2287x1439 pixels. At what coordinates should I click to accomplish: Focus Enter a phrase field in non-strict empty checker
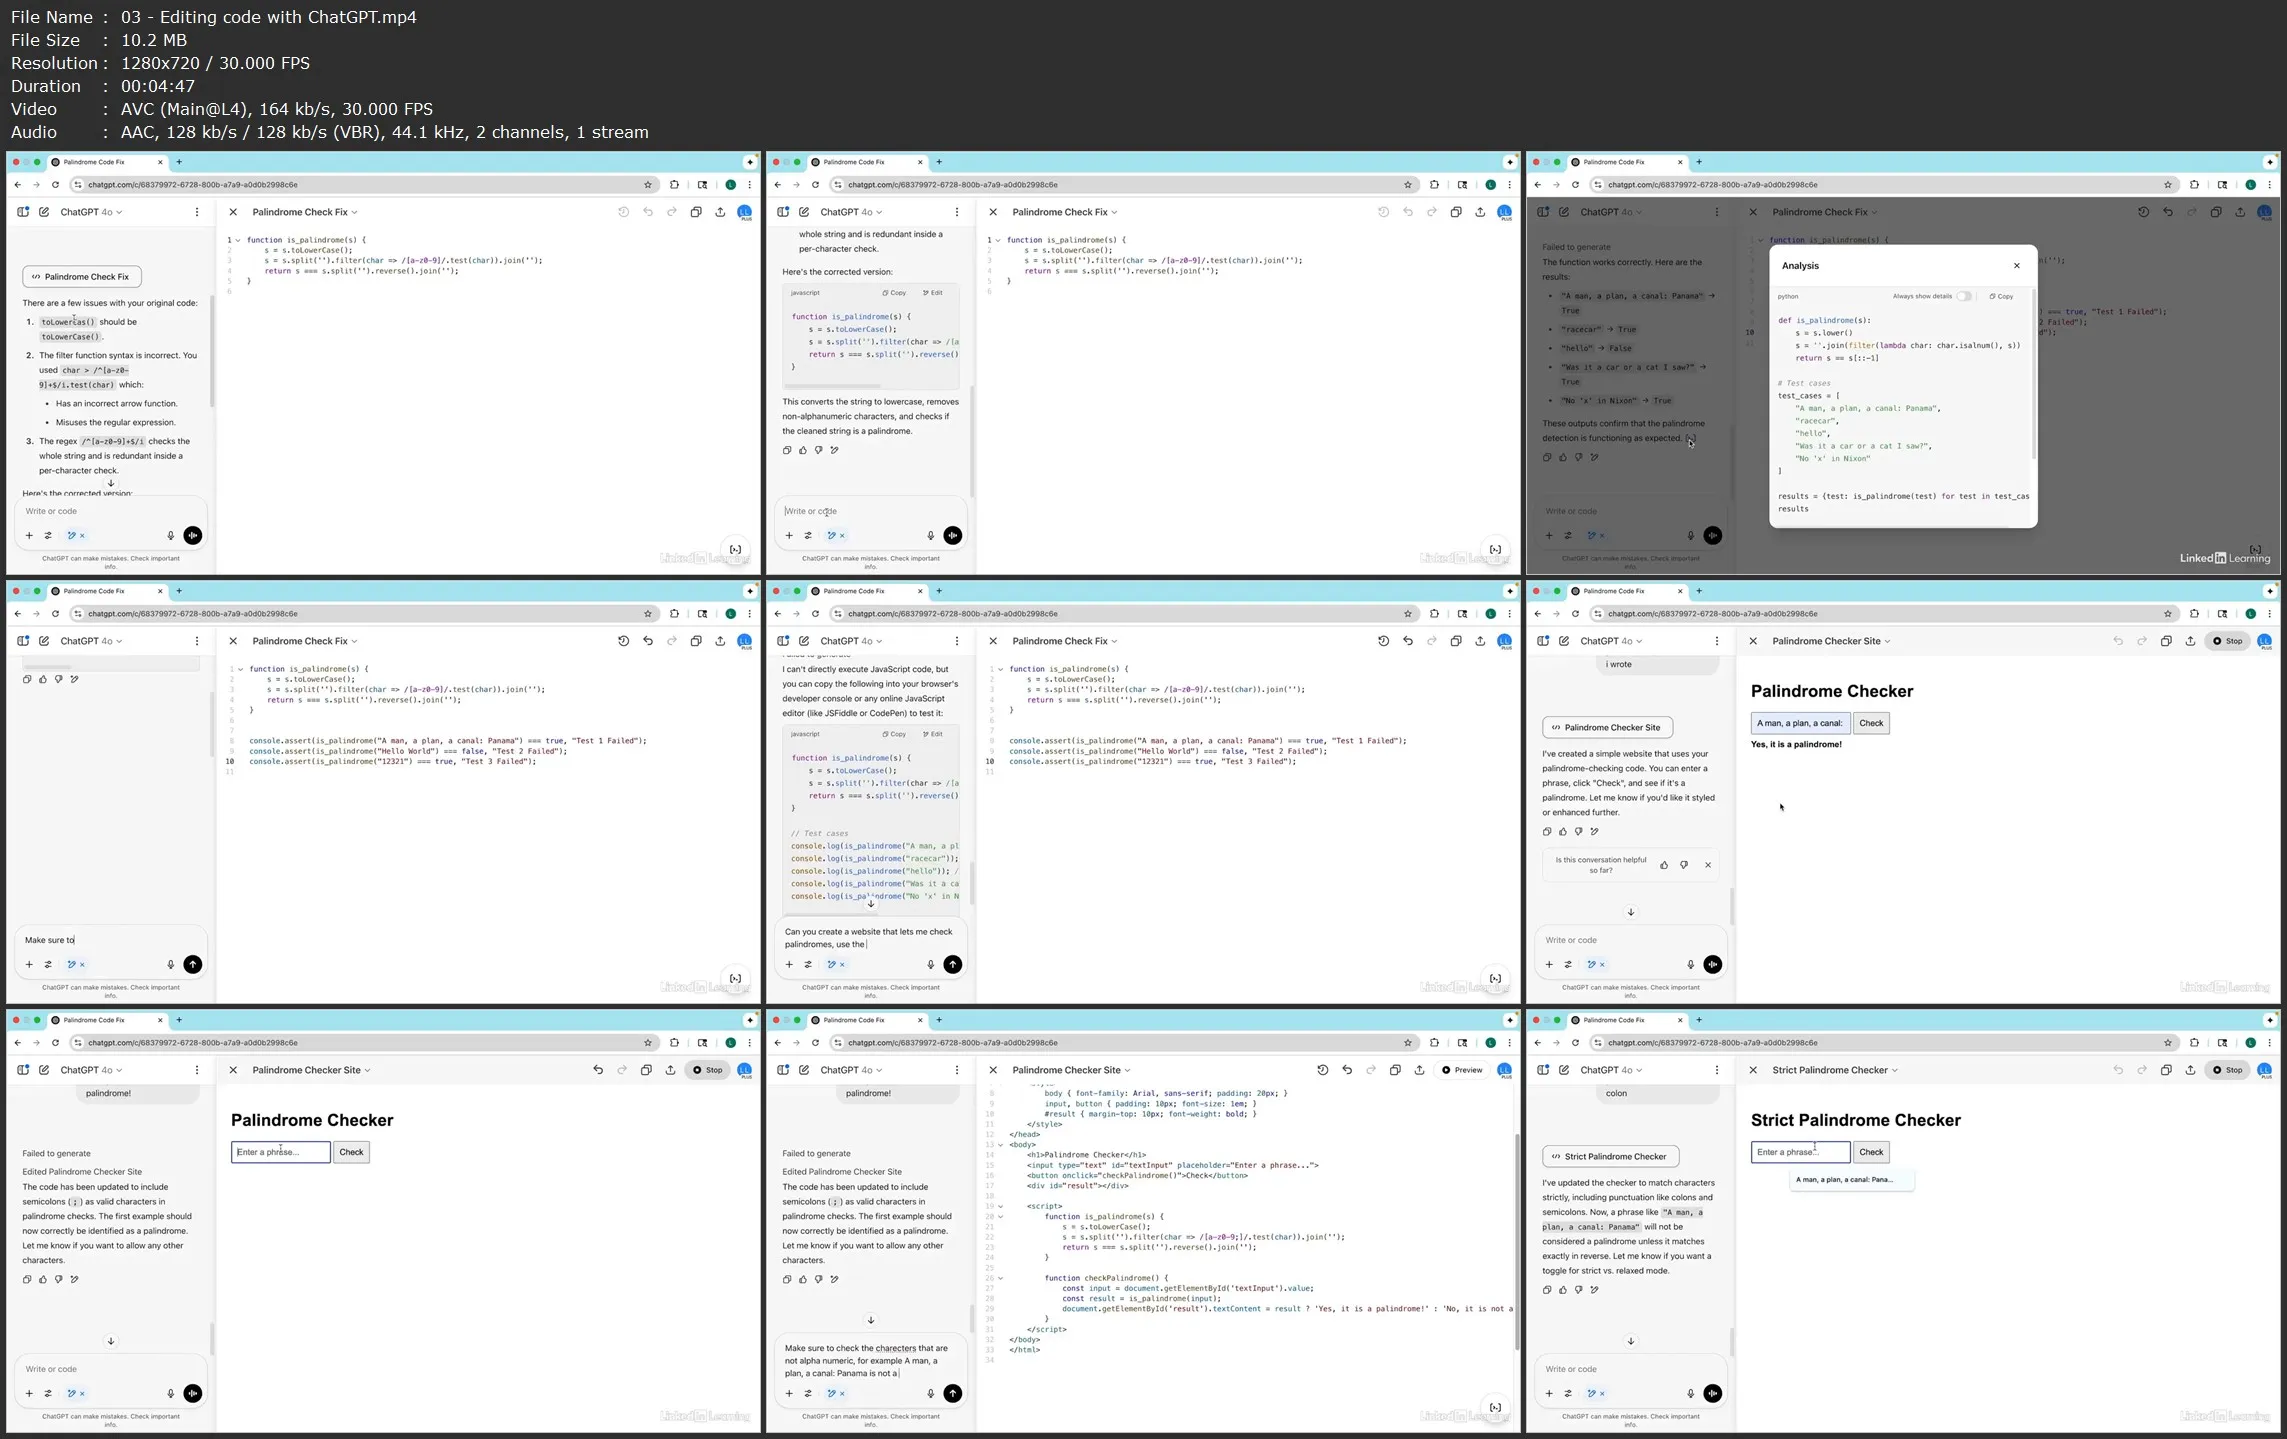pos(280,1152)
